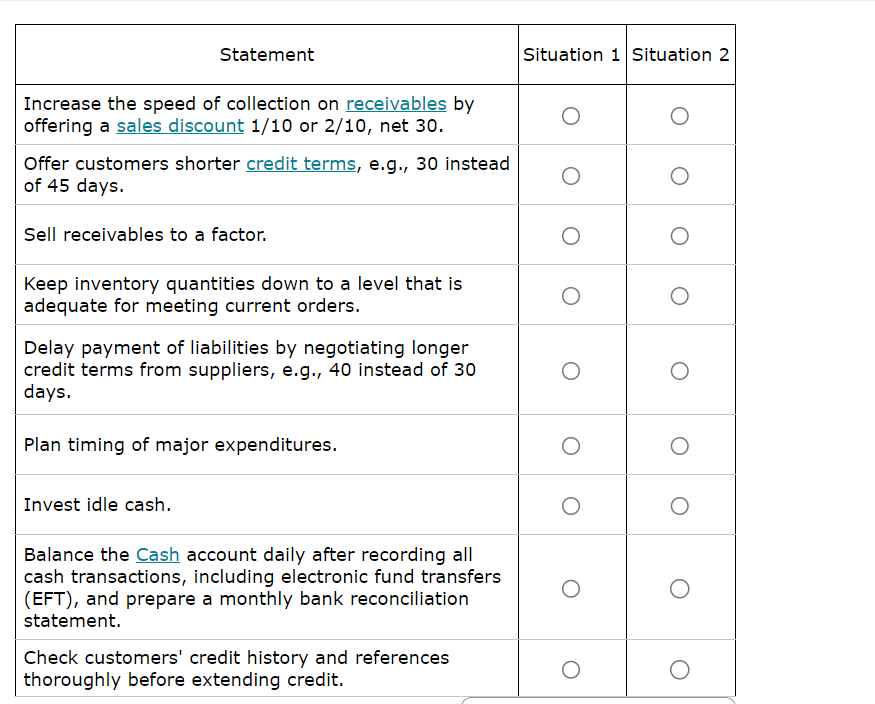Select Situation 2 for planning major expenditures
This screenshot has height=704, width=875.
tap(680, 445)
